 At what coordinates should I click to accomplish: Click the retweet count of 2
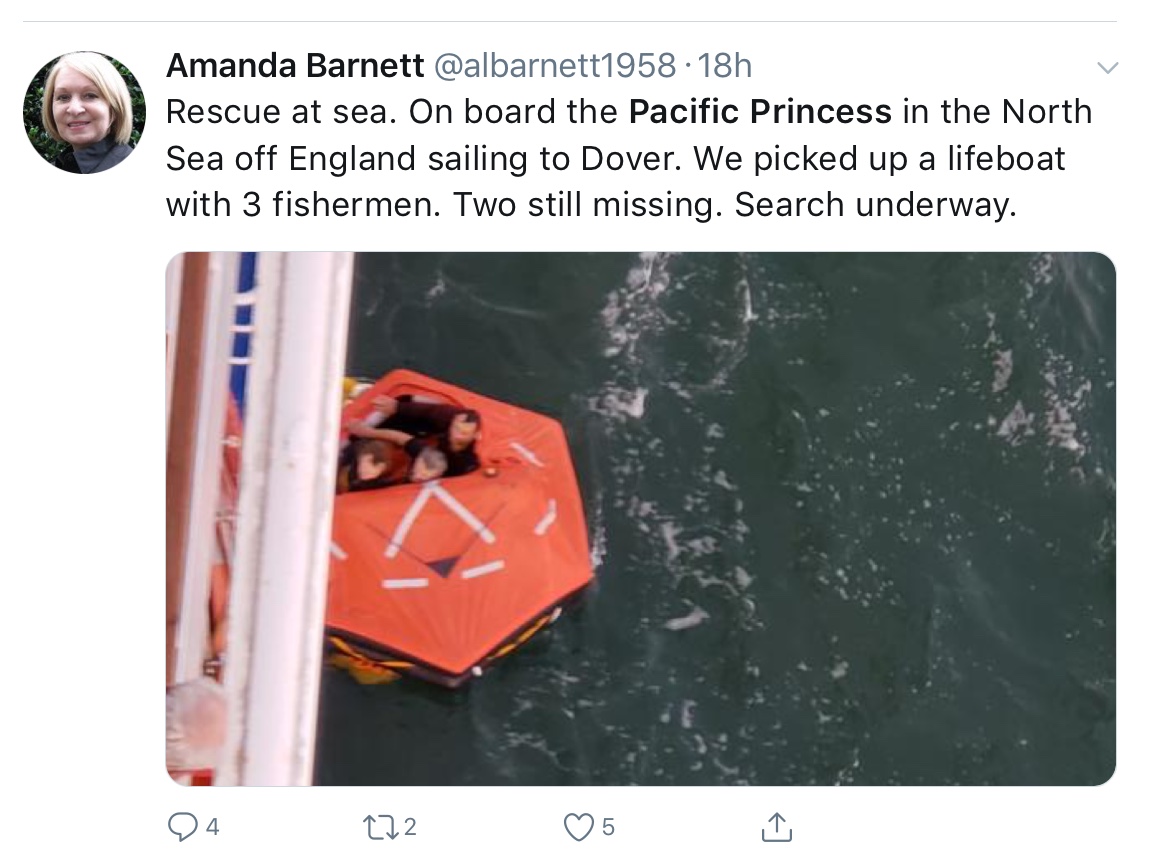pos(410,827)
